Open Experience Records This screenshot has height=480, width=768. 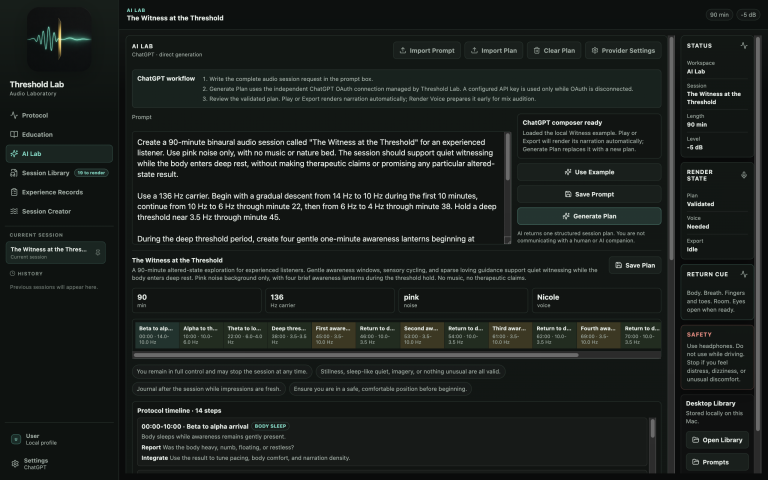[59, 192]
